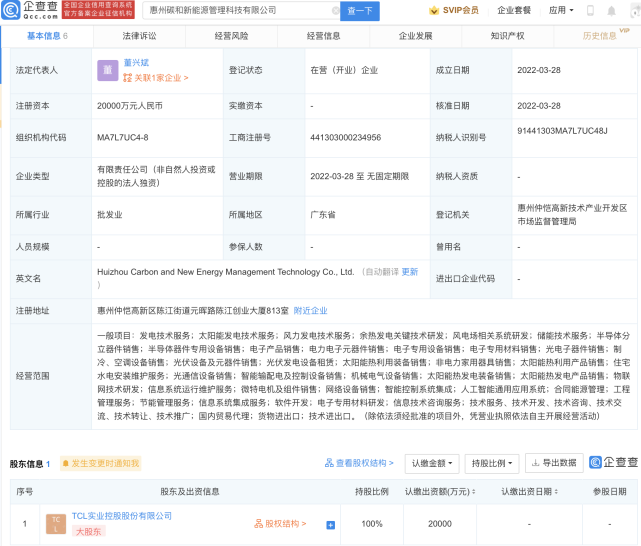Clear the search box with the X icon
This screenshot has height=546, width=641.
pos(335,11)
